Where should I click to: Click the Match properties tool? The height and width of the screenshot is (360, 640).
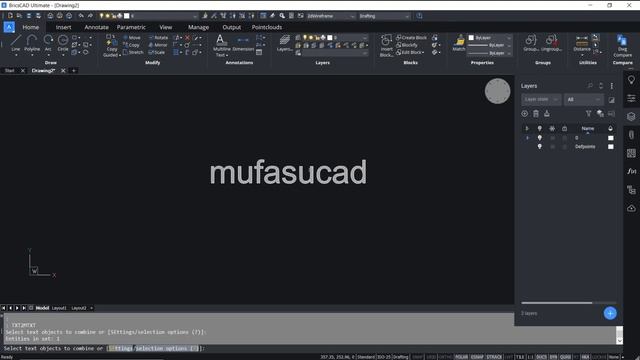click(459, 43)
